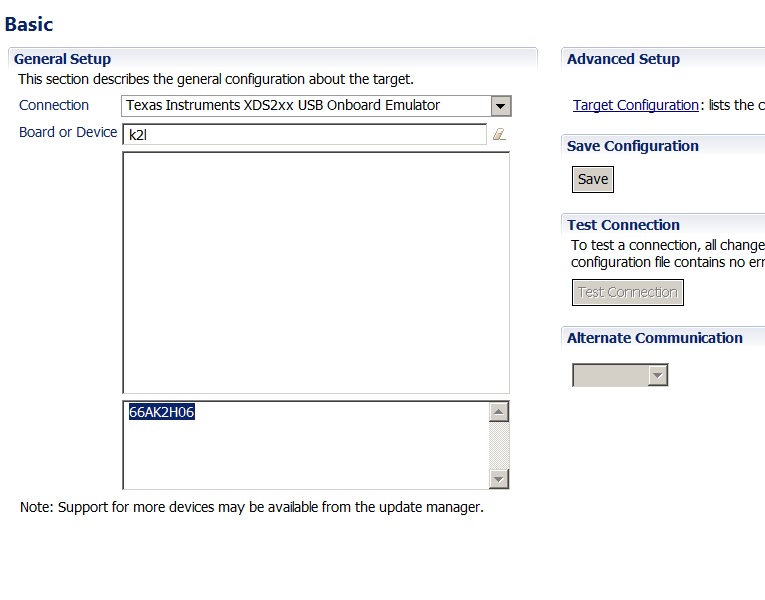Click the Test Connection section header

click(x=623, y=225)
